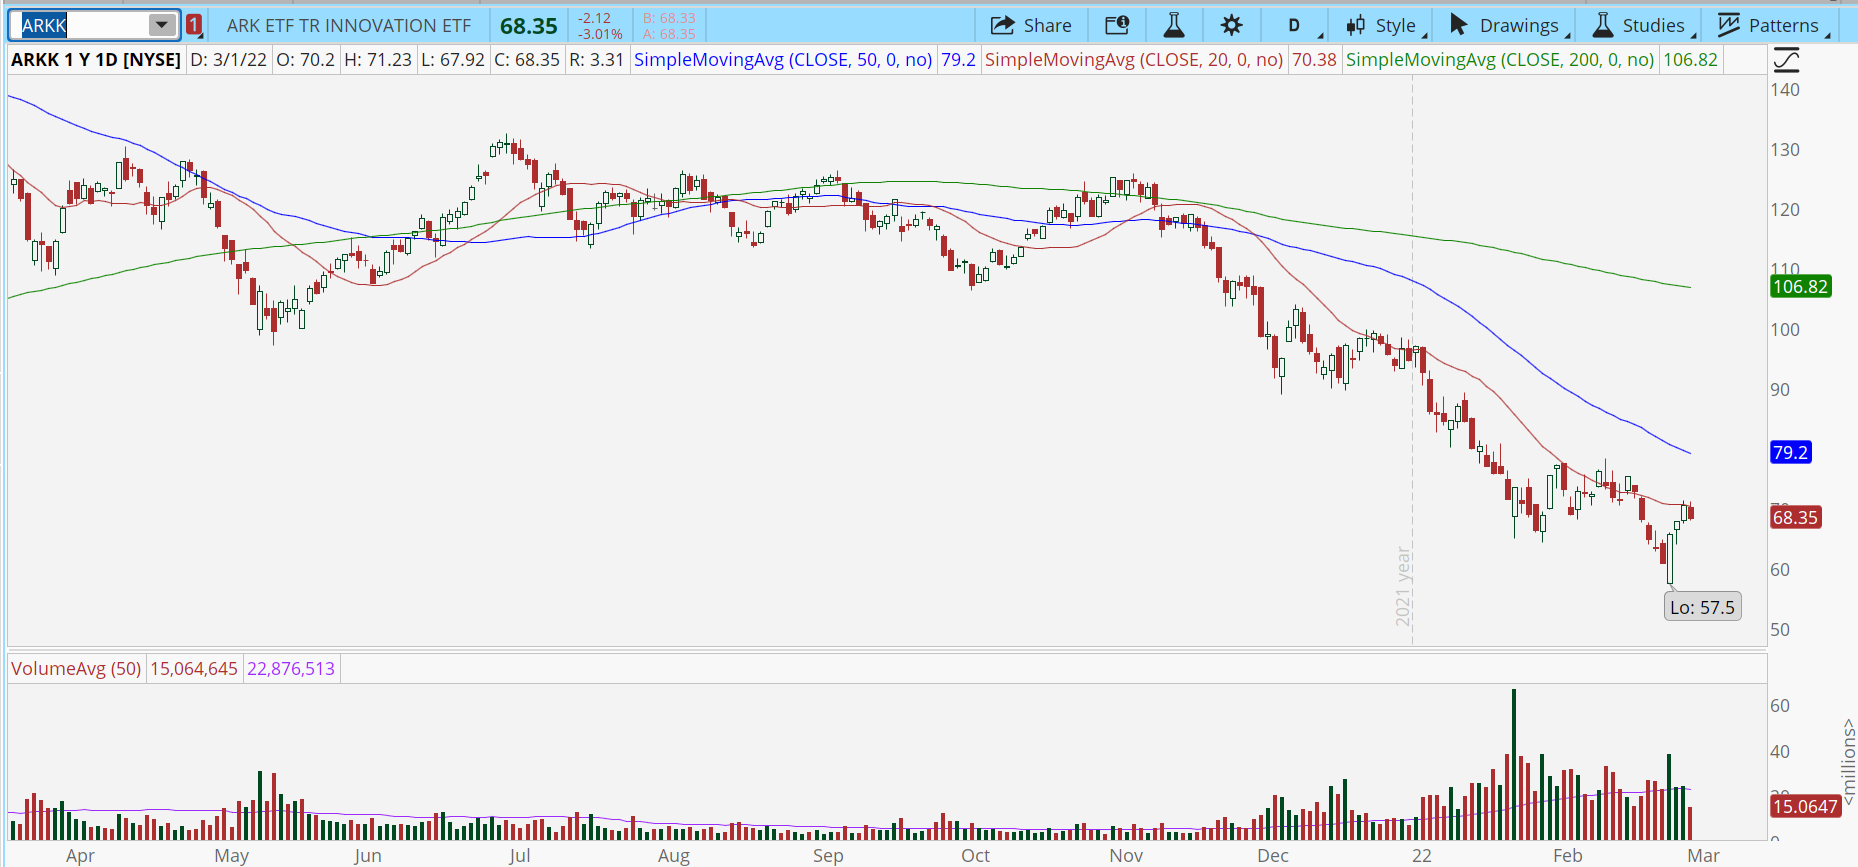Viewport: 1858px width, 867px height.
Task: Select the SimpleMovingAvg 20 study label
Action: [1134, 60]
